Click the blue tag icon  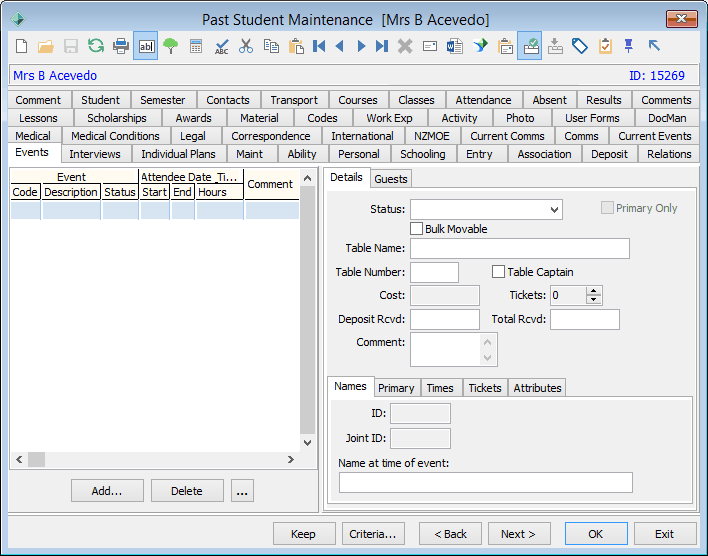coord(580,46)
